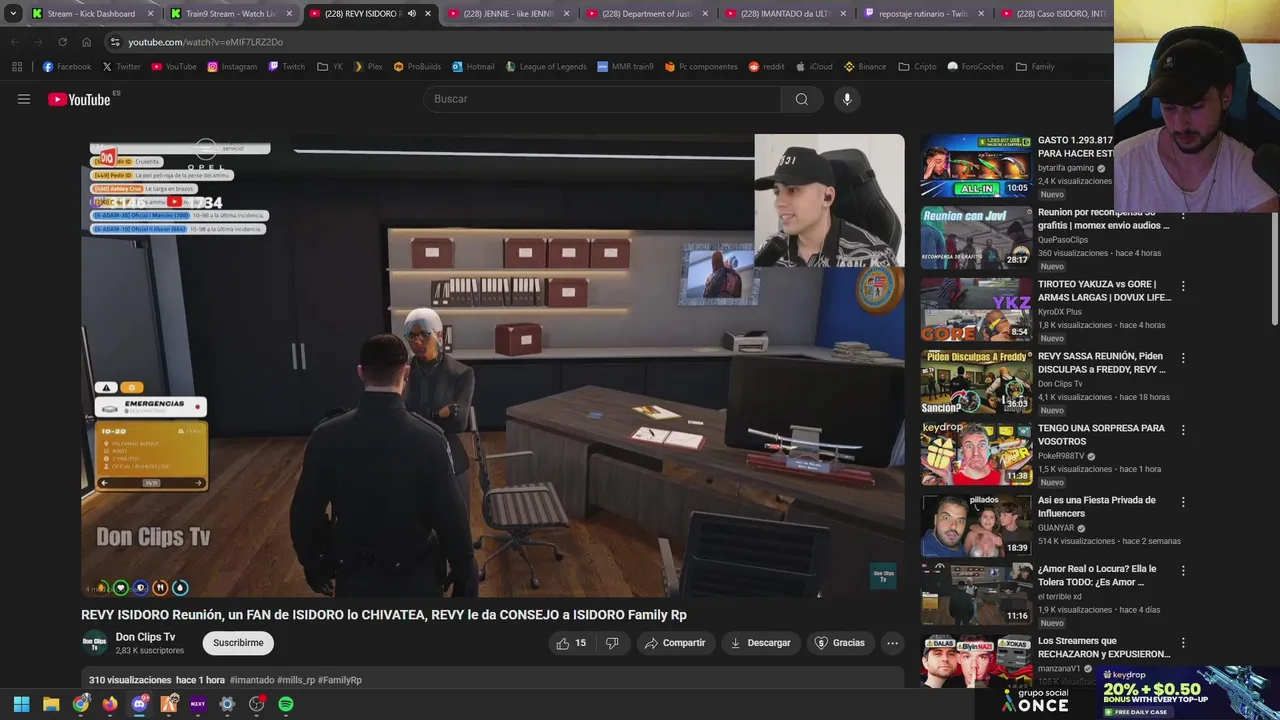This screenshot has width=1280, height=720.
Task: Click the #mills_rp hashtag
Action: pyautogui.click(x=296, y=680)
